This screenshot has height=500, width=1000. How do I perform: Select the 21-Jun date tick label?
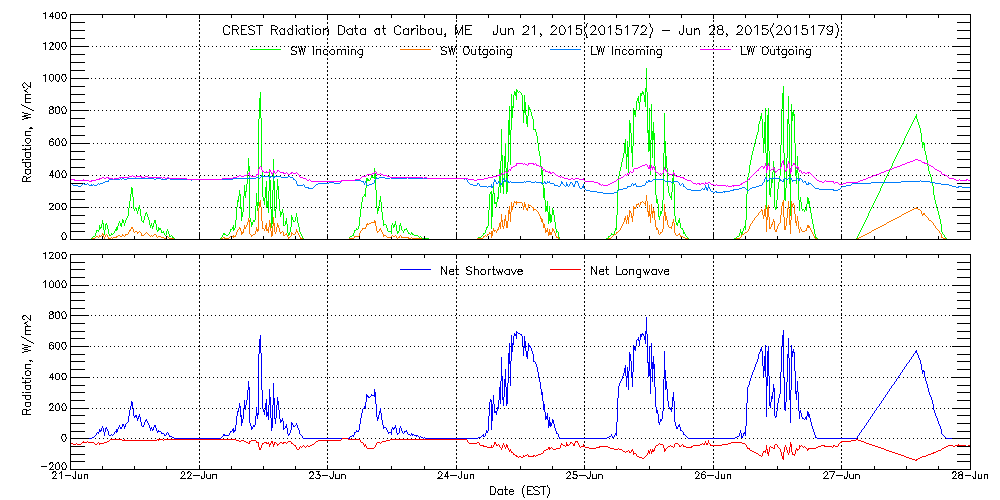(x=71, y=477)
